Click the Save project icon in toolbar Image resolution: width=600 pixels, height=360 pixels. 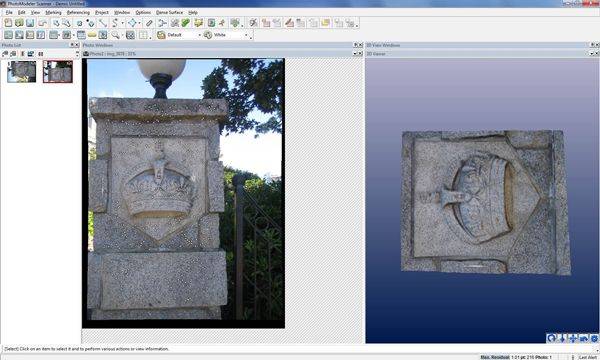coord(30,23)
